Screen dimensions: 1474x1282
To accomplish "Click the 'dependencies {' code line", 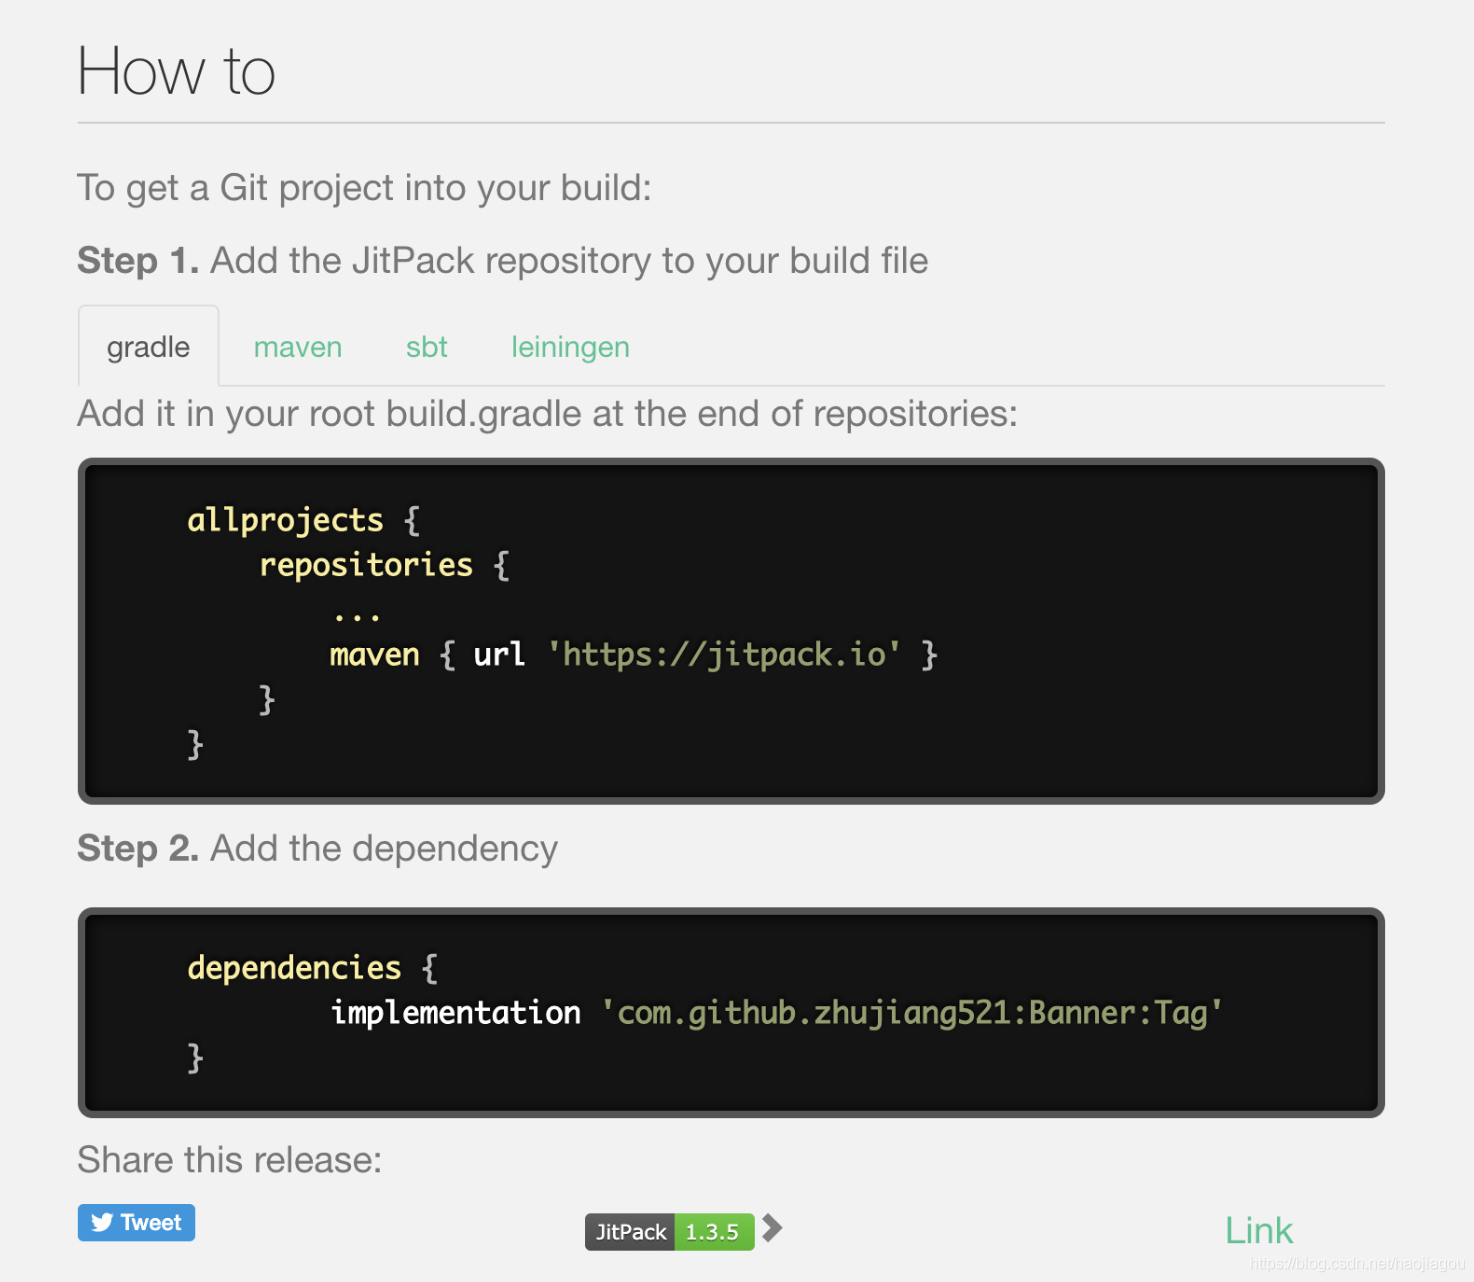I will pos(313,967).
